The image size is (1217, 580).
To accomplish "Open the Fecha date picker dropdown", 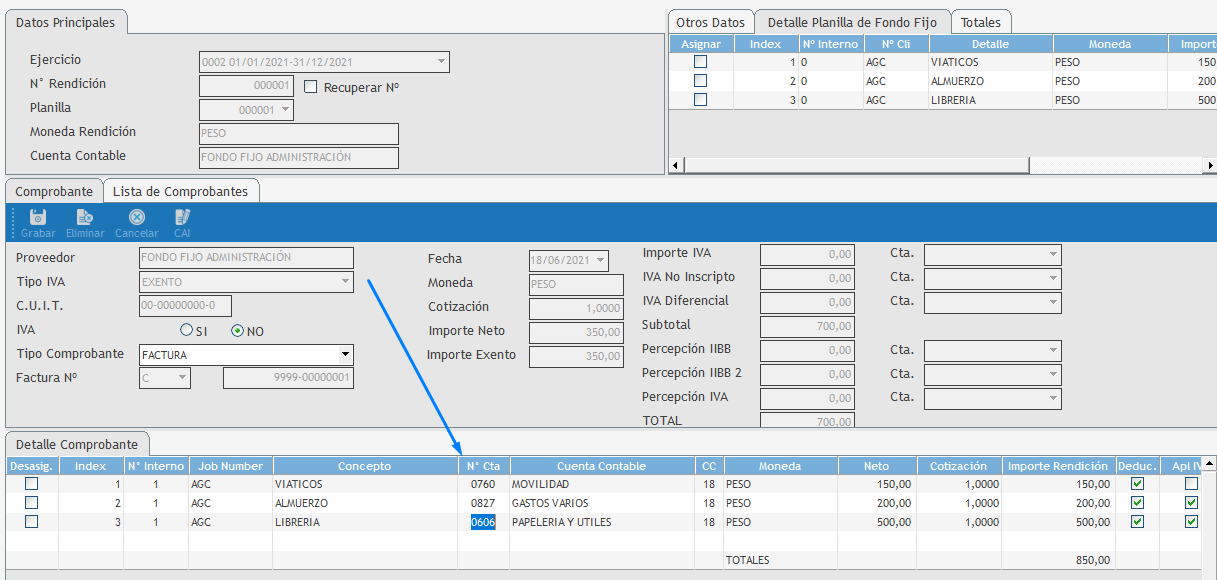I will point(600,261).
